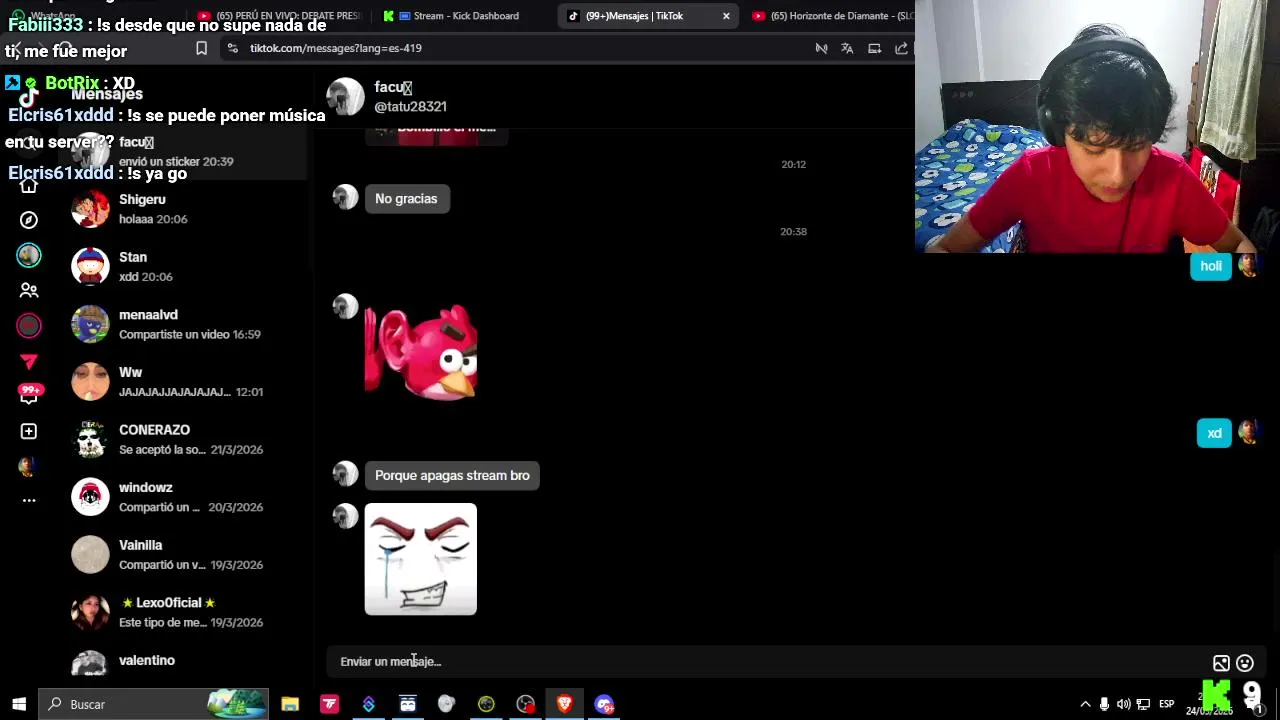Click the red Angry Bird sticker
Viewport: 1280px width, 720px height.
[x=421, y=353]
